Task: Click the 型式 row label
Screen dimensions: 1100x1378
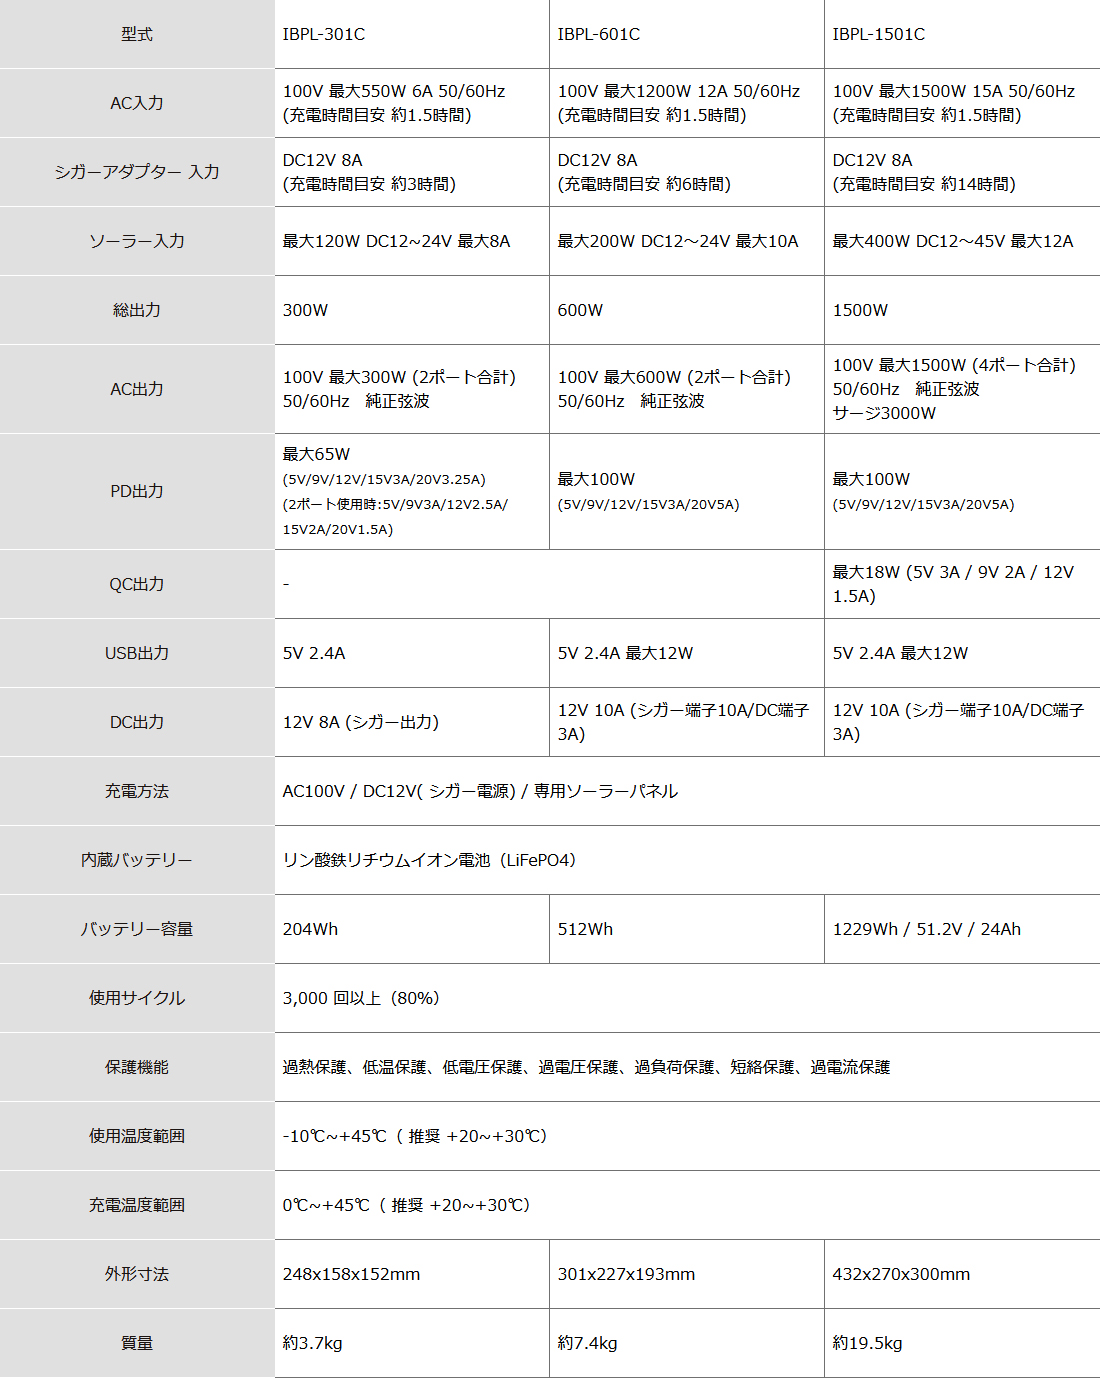Action: click(137, 34)
